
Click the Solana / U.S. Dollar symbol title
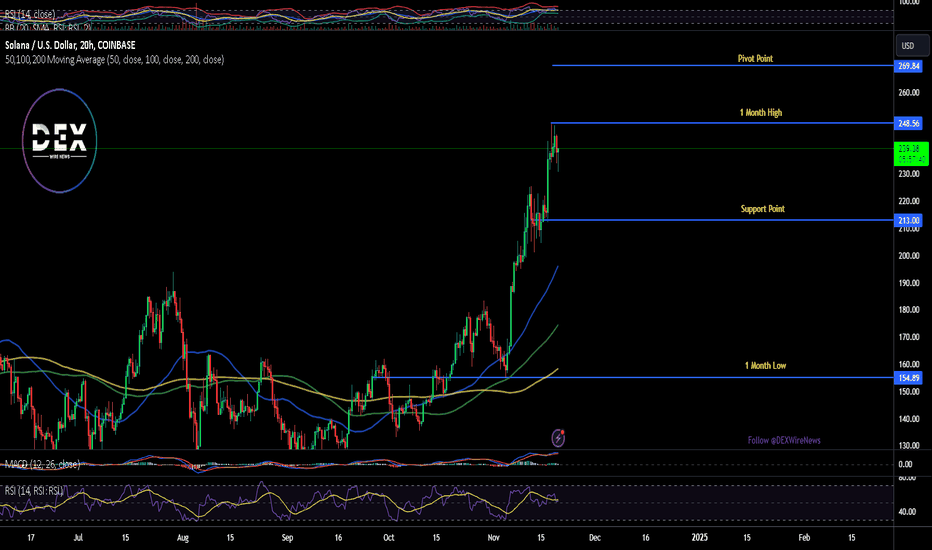(70, 45)
